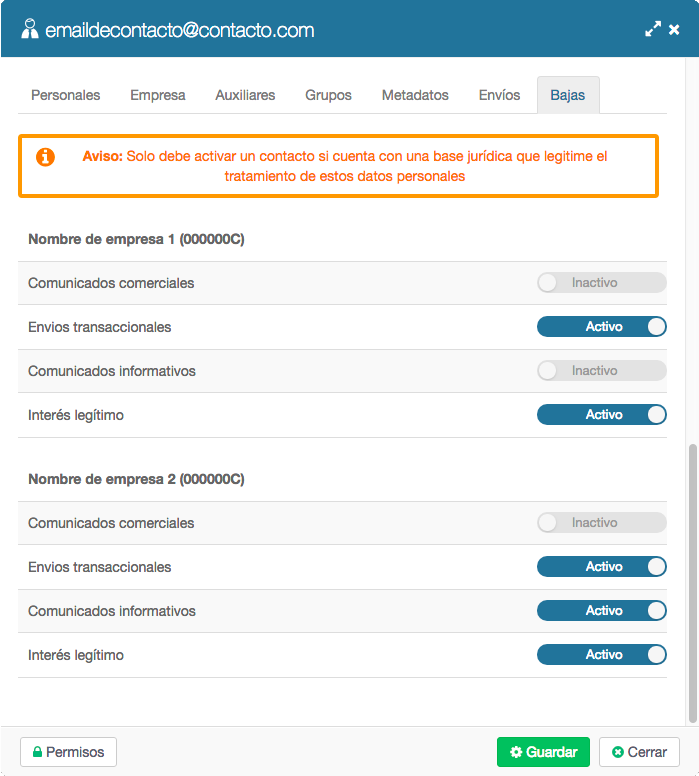699x776 pixels.
Task: Click the green lock icon on Permisos
Action: pos(37,752)
